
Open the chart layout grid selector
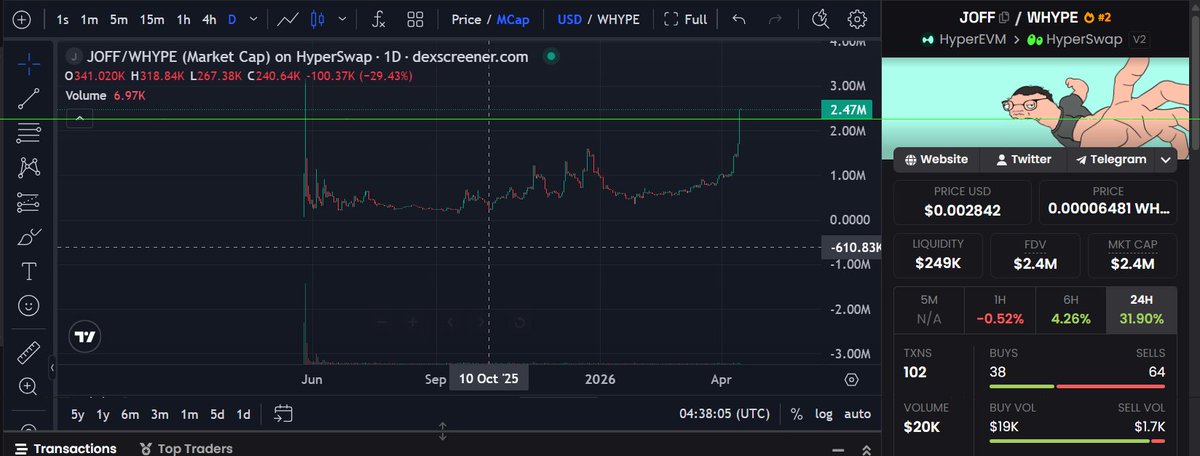[x=415, y=19]
